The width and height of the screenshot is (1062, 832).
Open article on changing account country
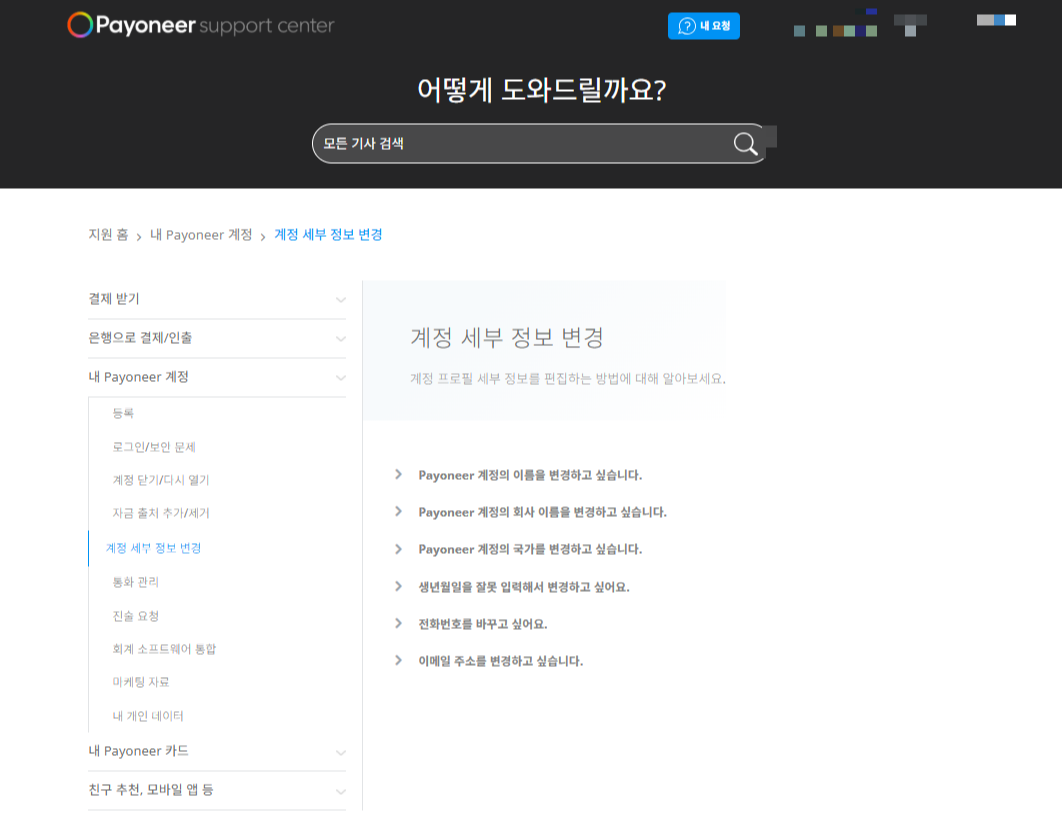coord(530,549)
